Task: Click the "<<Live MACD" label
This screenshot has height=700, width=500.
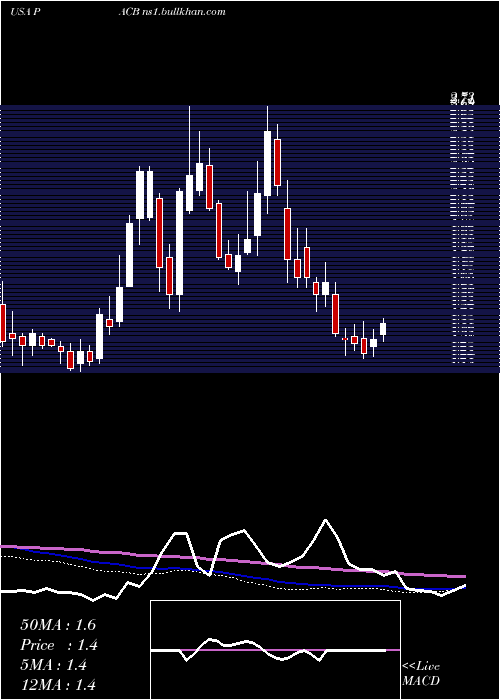Action: tap(421, 673)
